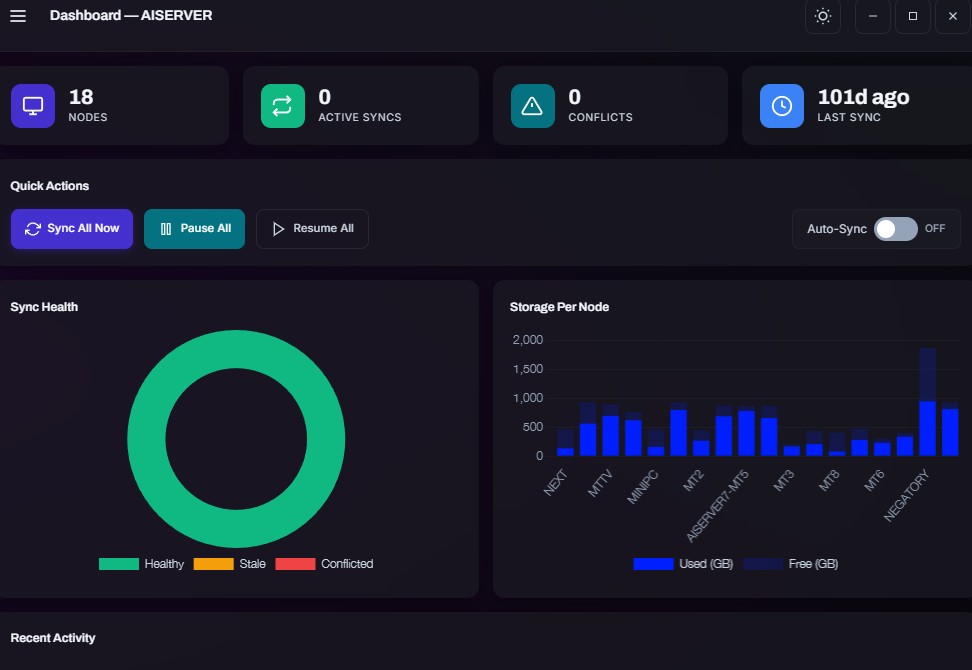This screenshot has width=972, height=670.
Task: Click the tall NEGATORY storage bar
Action: (927, 402)
